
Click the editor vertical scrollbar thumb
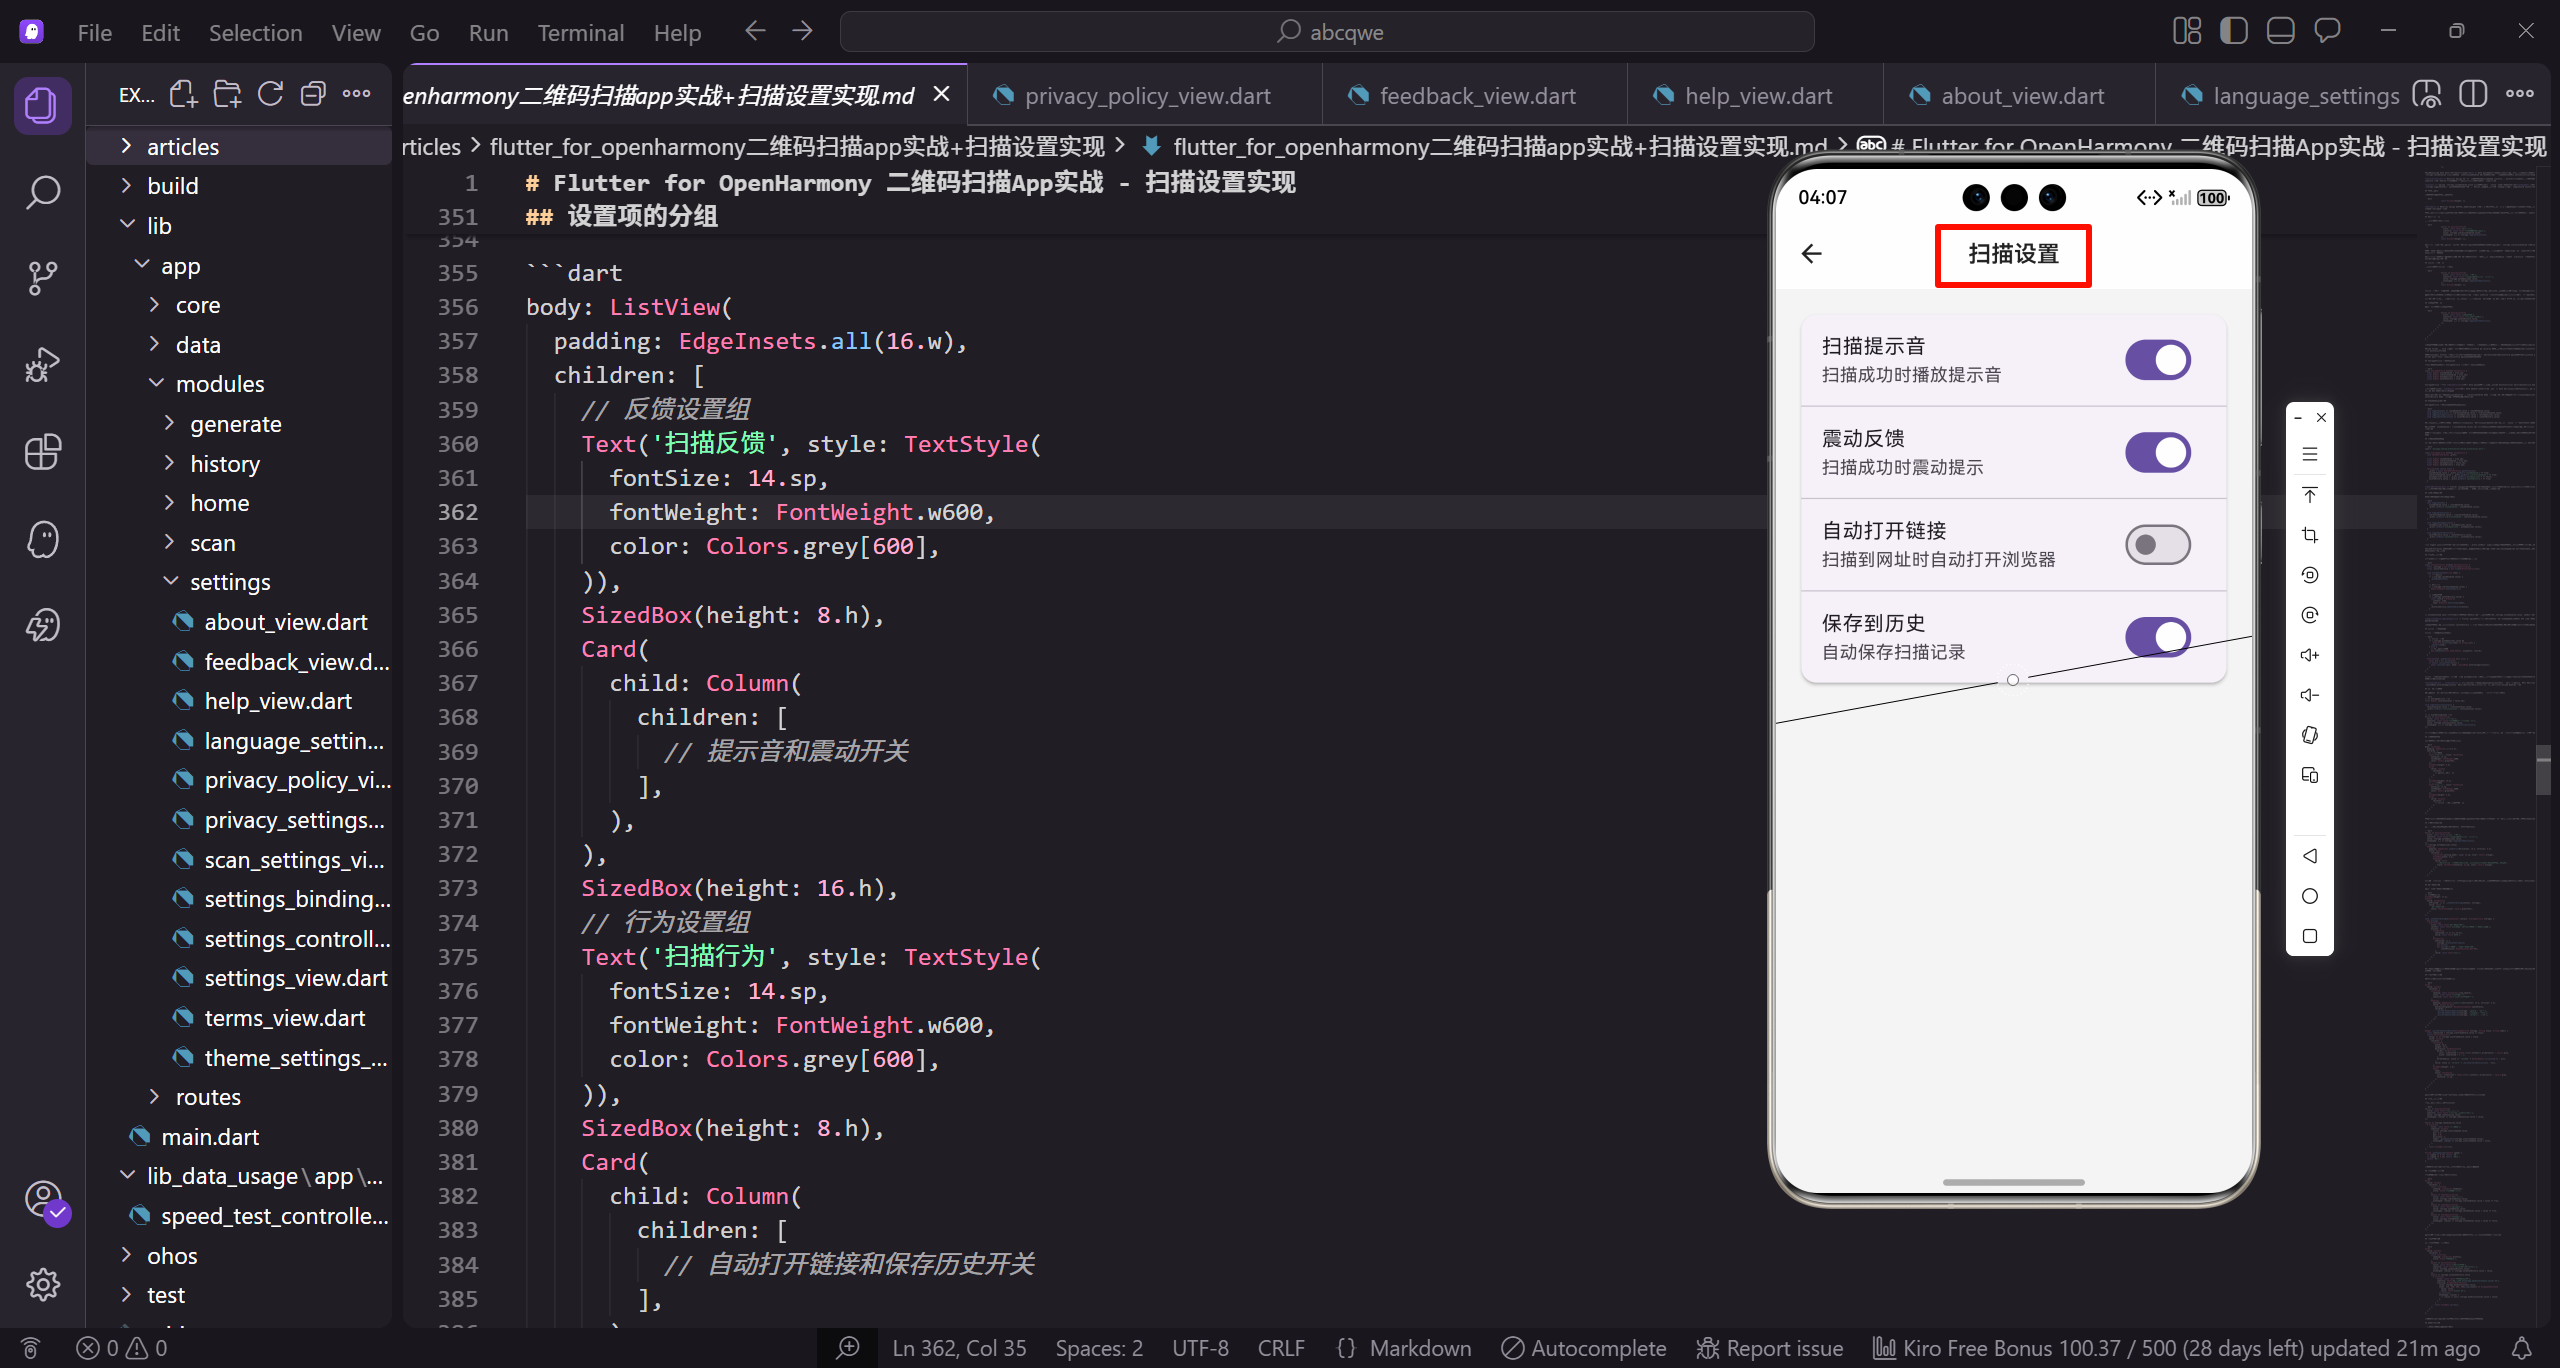[x=2543, y=769]
